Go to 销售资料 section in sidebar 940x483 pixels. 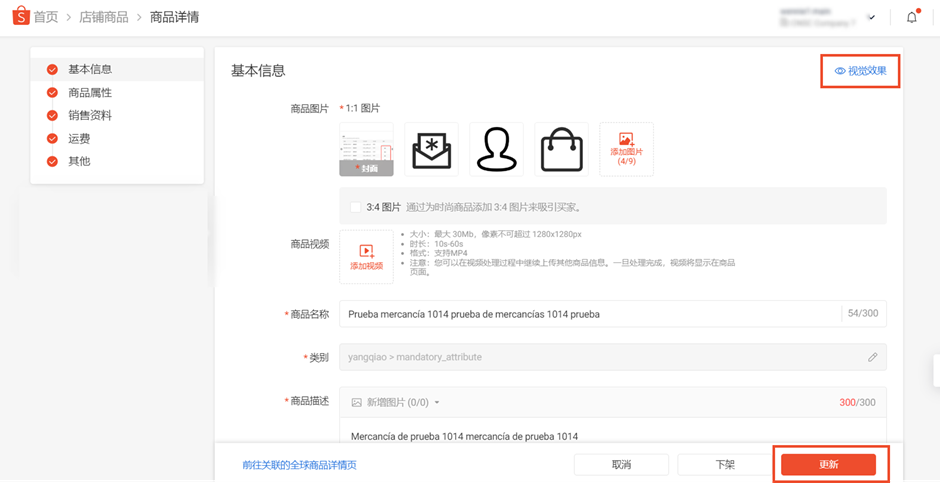pyautogui.click(x=90, y=116)
